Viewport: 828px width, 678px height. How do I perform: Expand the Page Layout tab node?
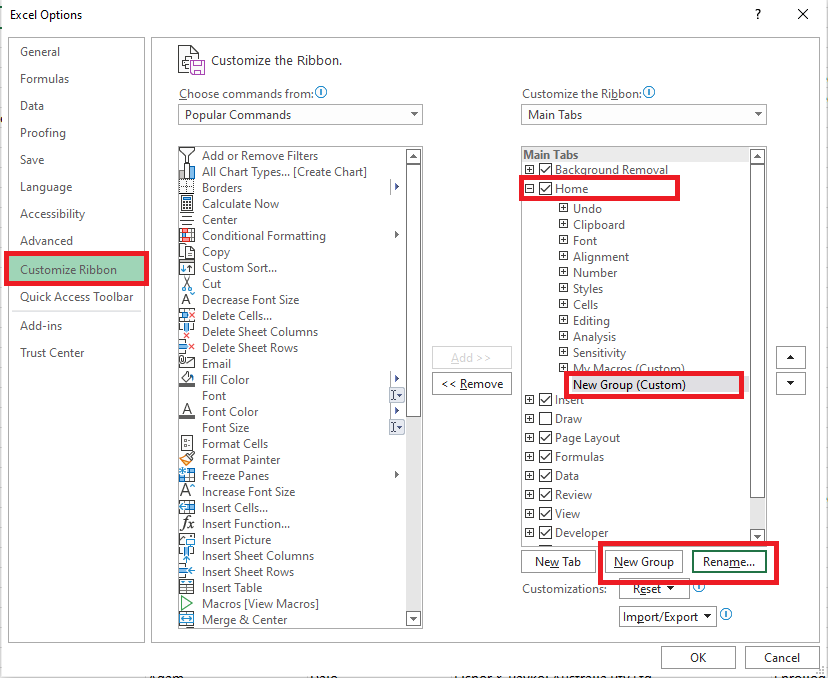[530, 438]
